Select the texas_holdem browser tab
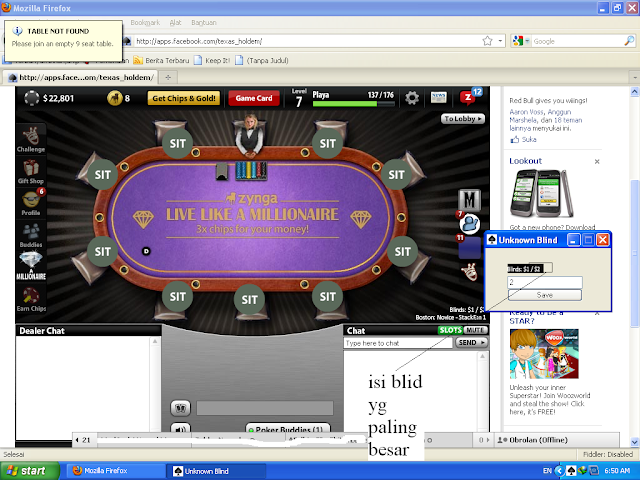The image size is (640, 480). point(81,77)
